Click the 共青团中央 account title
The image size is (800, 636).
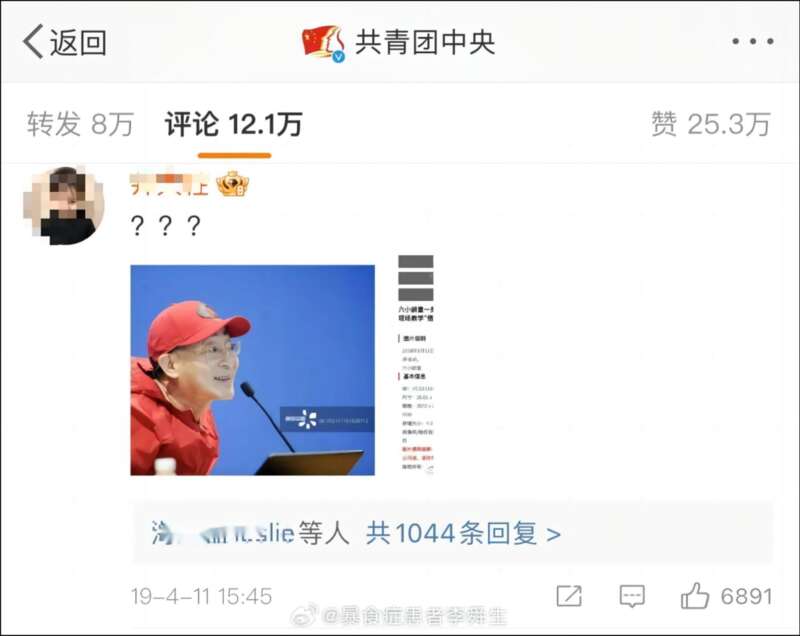425,42
